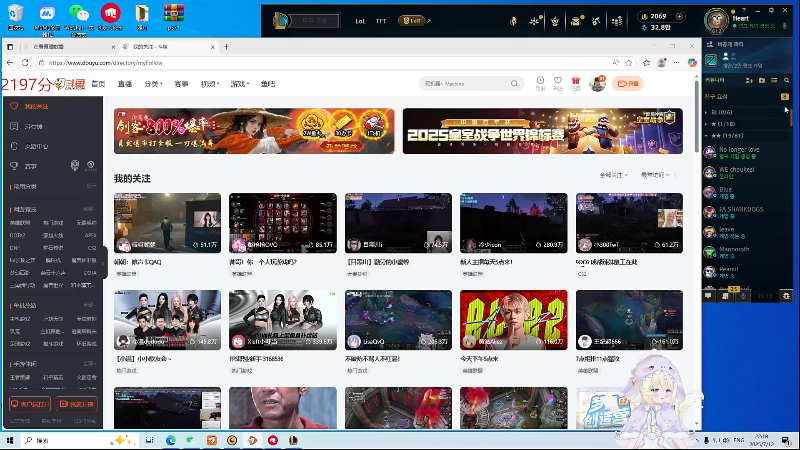Click the Douyu logo in the header
The image size is (800, 450).
coord(70,84)
